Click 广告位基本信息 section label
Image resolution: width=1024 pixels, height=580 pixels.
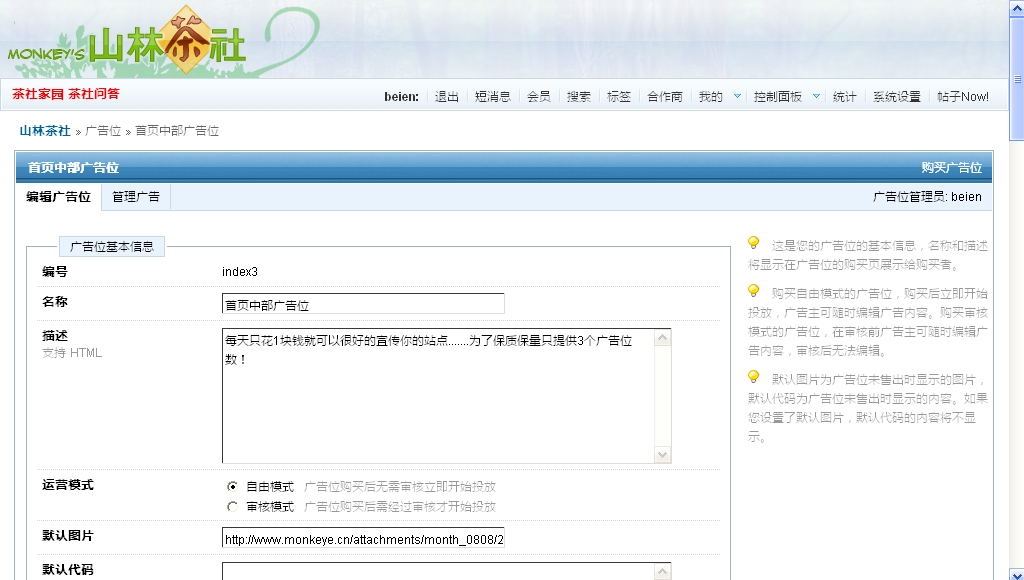pos(112,246)
